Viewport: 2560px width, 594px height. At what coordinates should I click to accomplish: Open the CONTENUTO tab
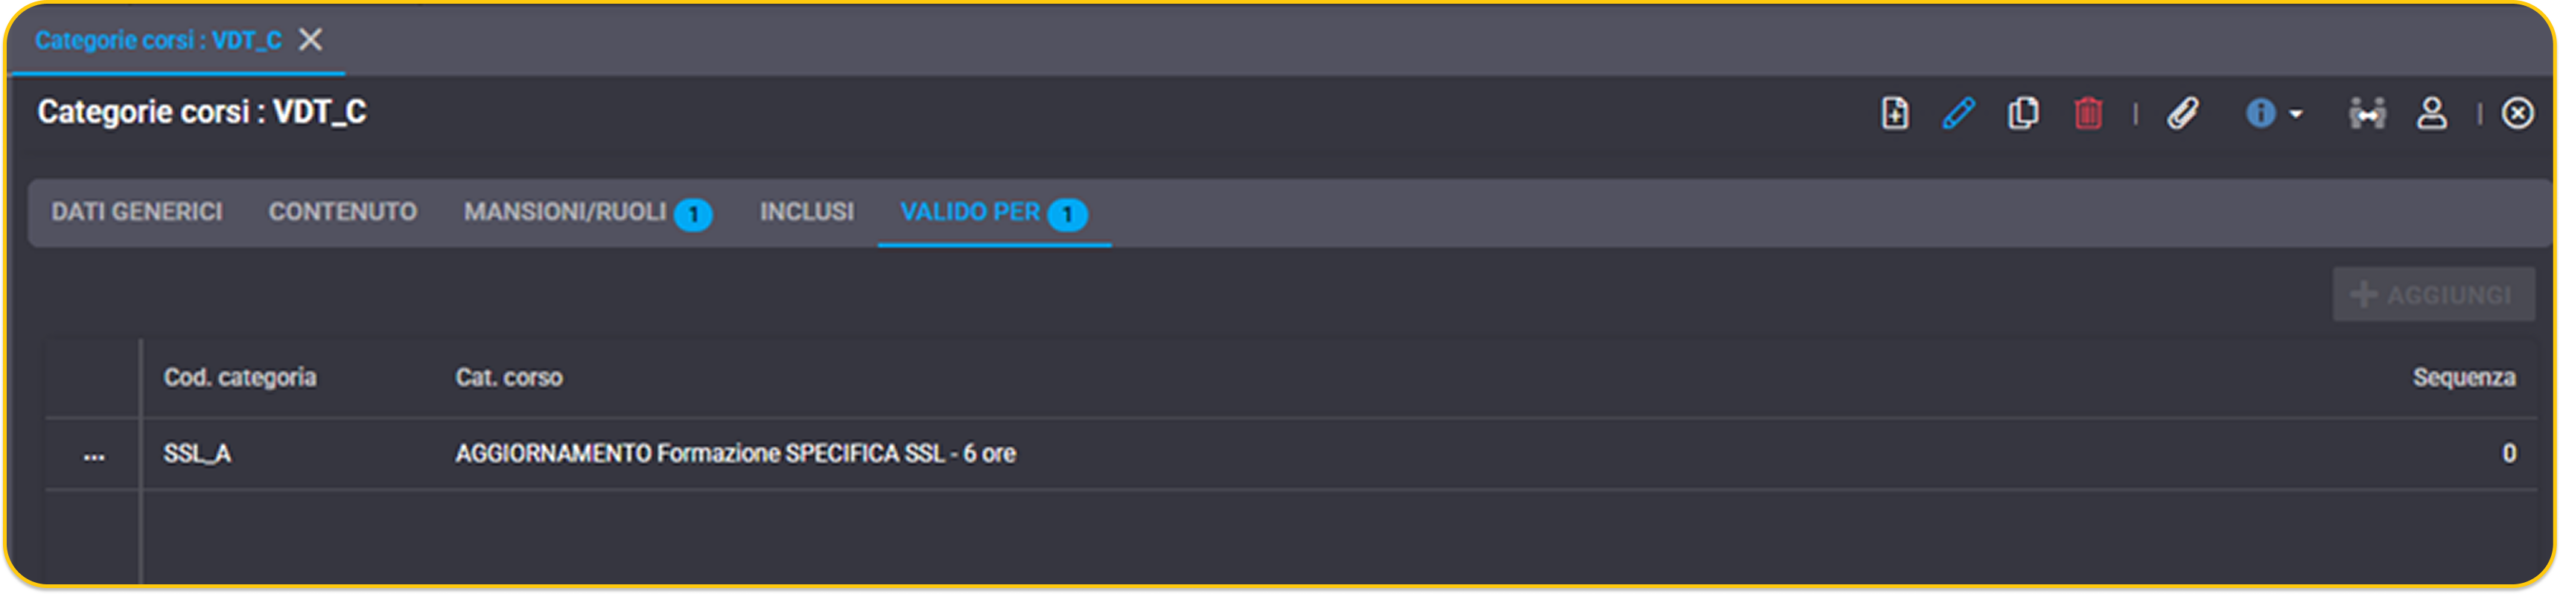click(342, 212)
